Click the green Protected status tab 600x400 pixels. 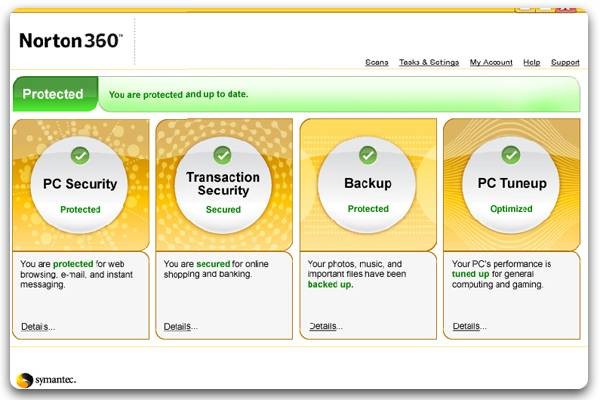(x=55, y=94)
